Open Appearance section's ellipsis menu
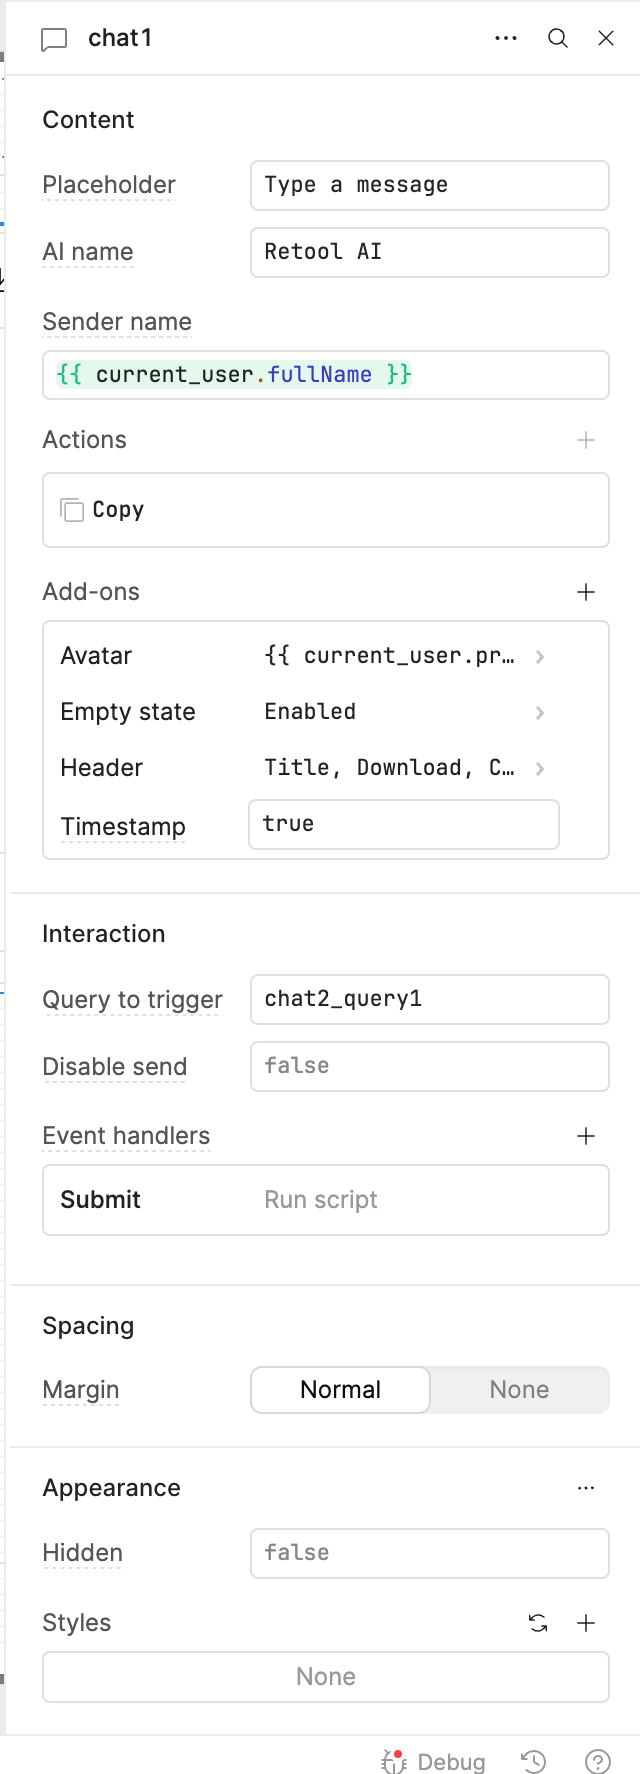The image size is (640, 1774). [586, 1488]
